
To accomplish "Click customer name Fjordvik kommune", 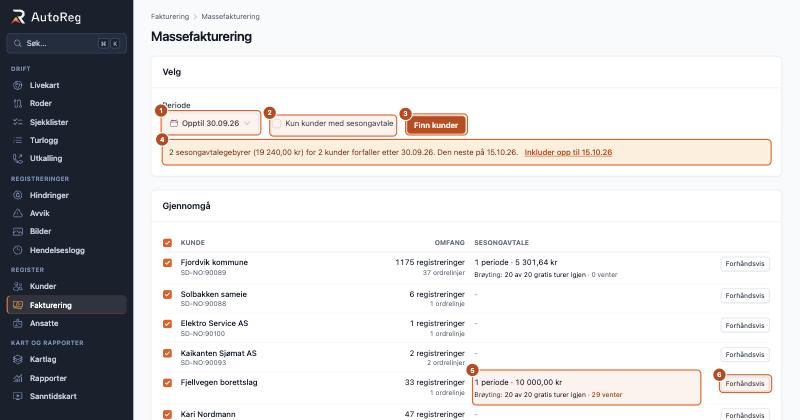I will (x=214, y=262).
